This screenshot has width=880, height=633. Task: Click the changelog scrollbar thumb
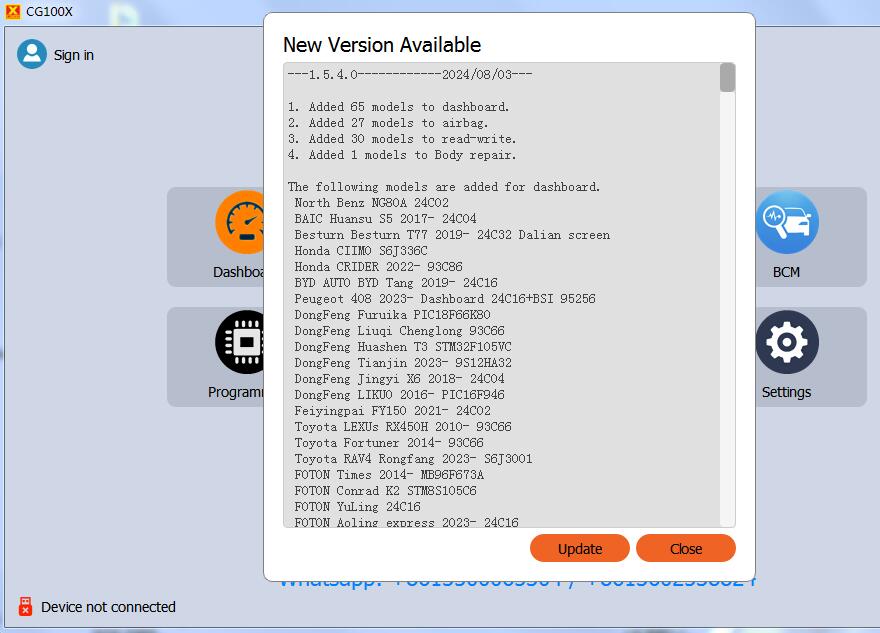[x=727, y=78]
